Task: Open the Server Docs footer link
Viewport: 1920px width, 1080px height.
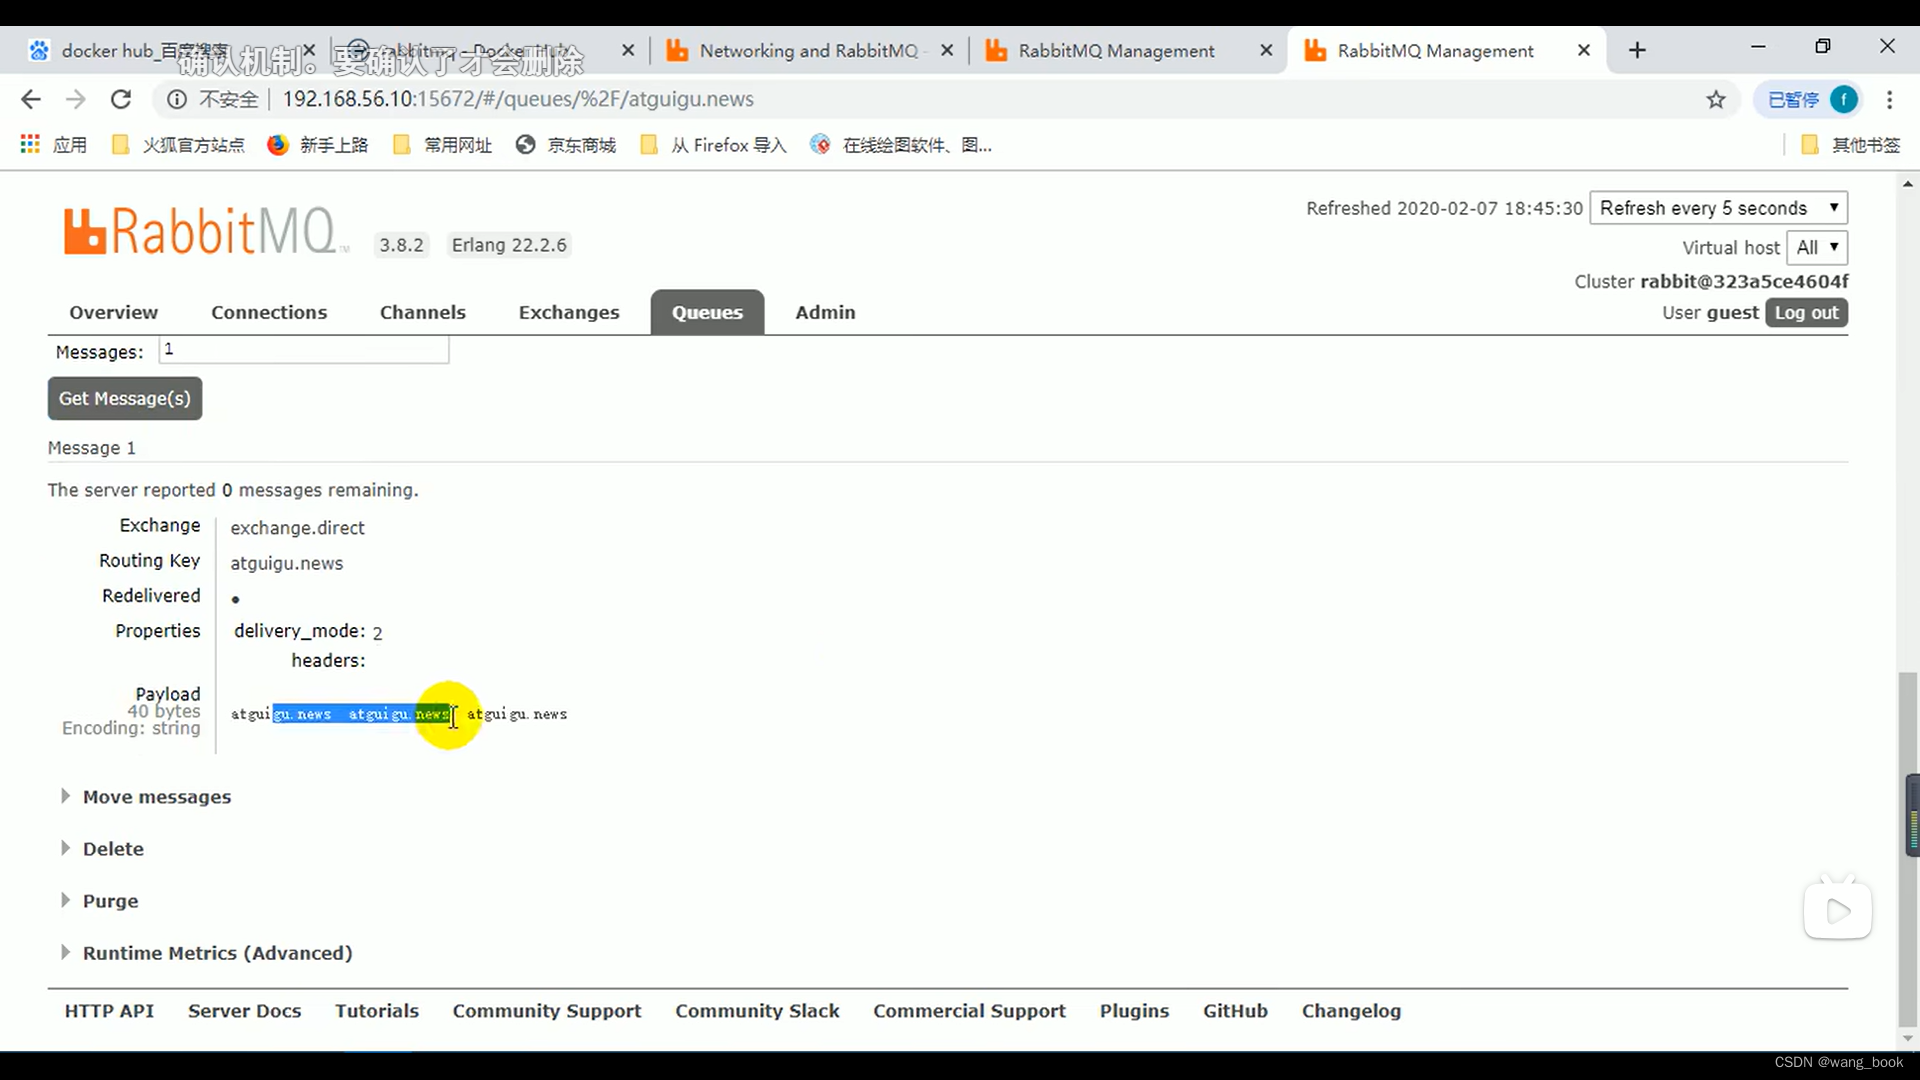Action: (x=244, y=1011)
